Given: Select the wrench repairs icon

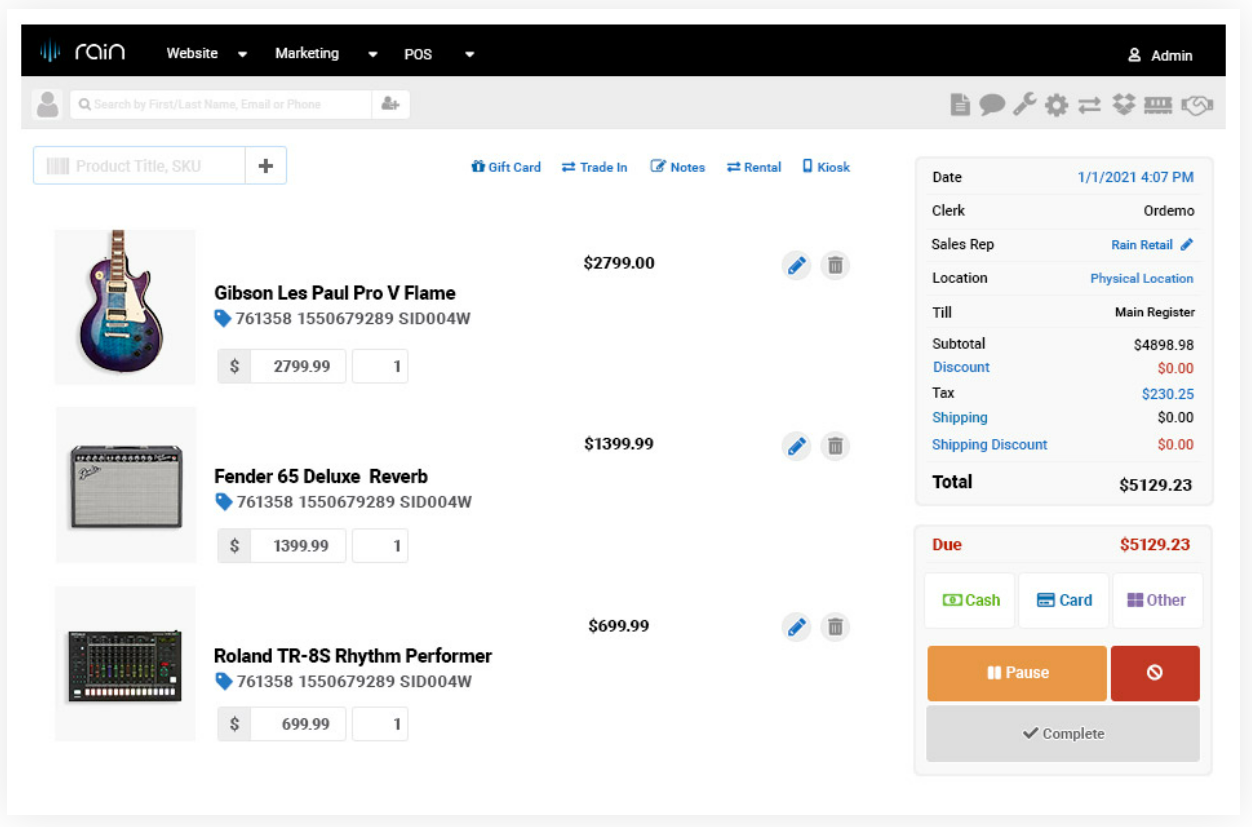Looking at the screenshot, I should pos(1024,104).
